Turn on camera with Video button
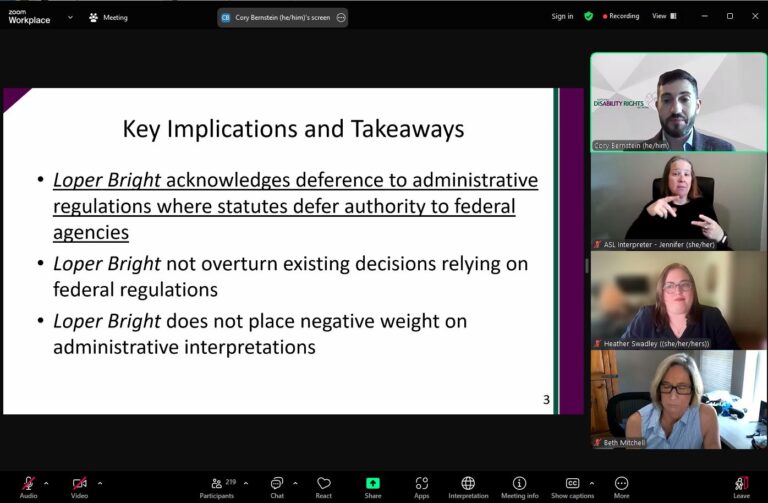This screenshot has width=768, height=503. (x=79, y=486)
